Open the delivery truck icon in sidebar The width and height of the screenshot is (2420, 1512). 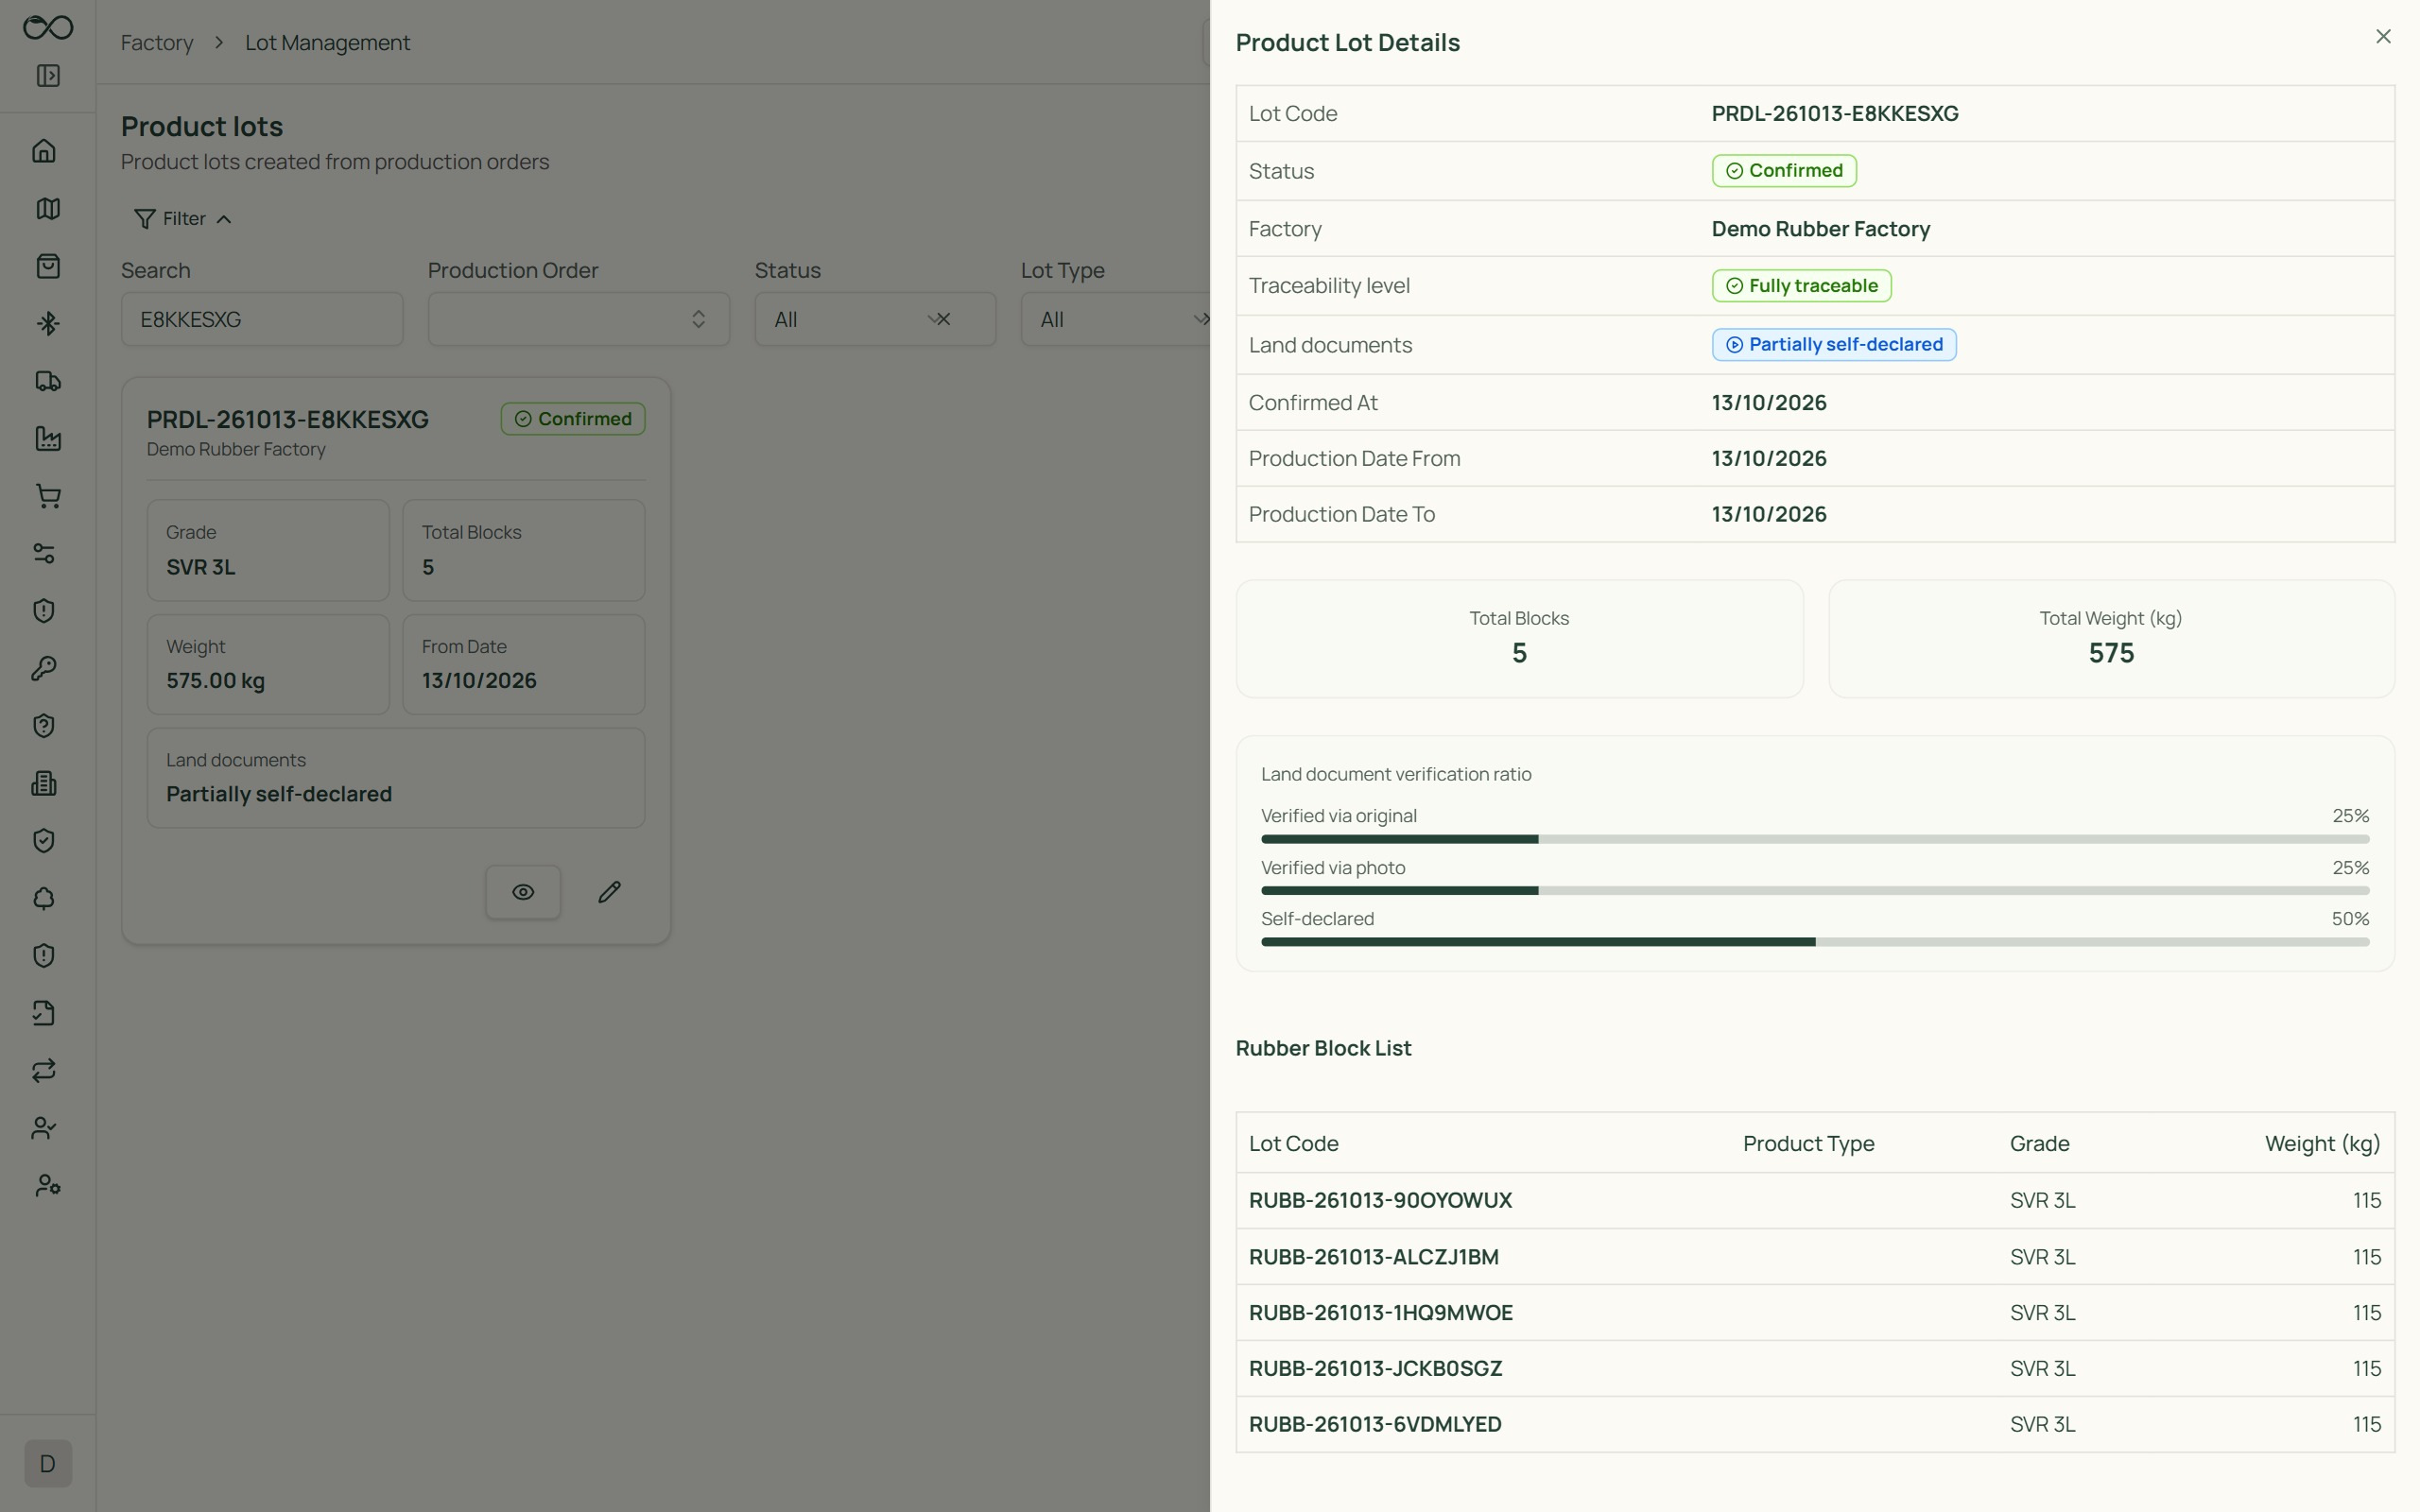[48, 381]
